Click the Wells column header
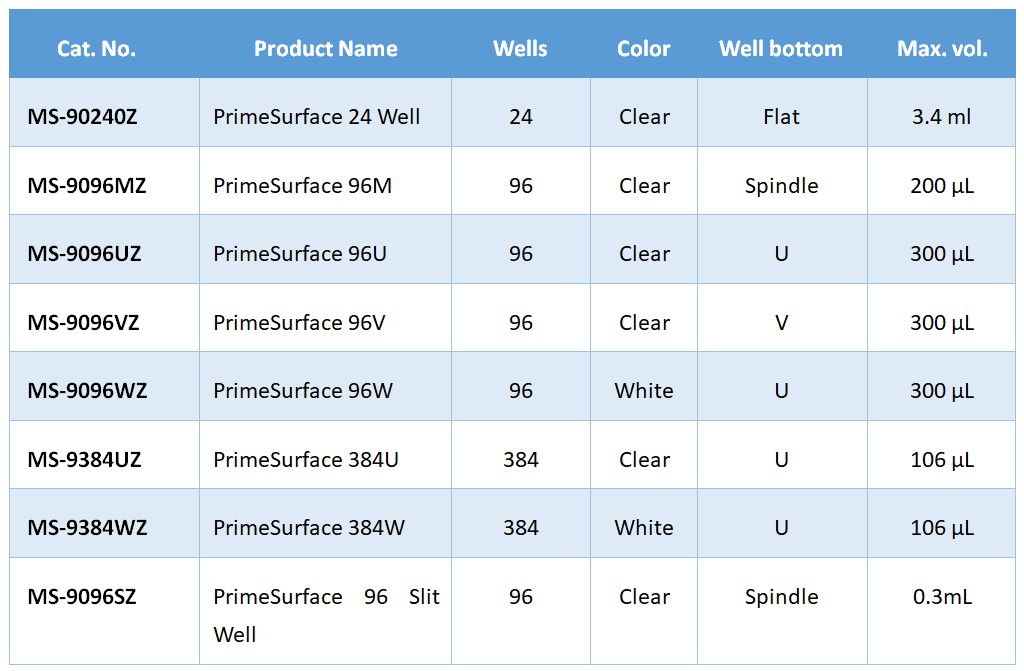 point(520,49)
